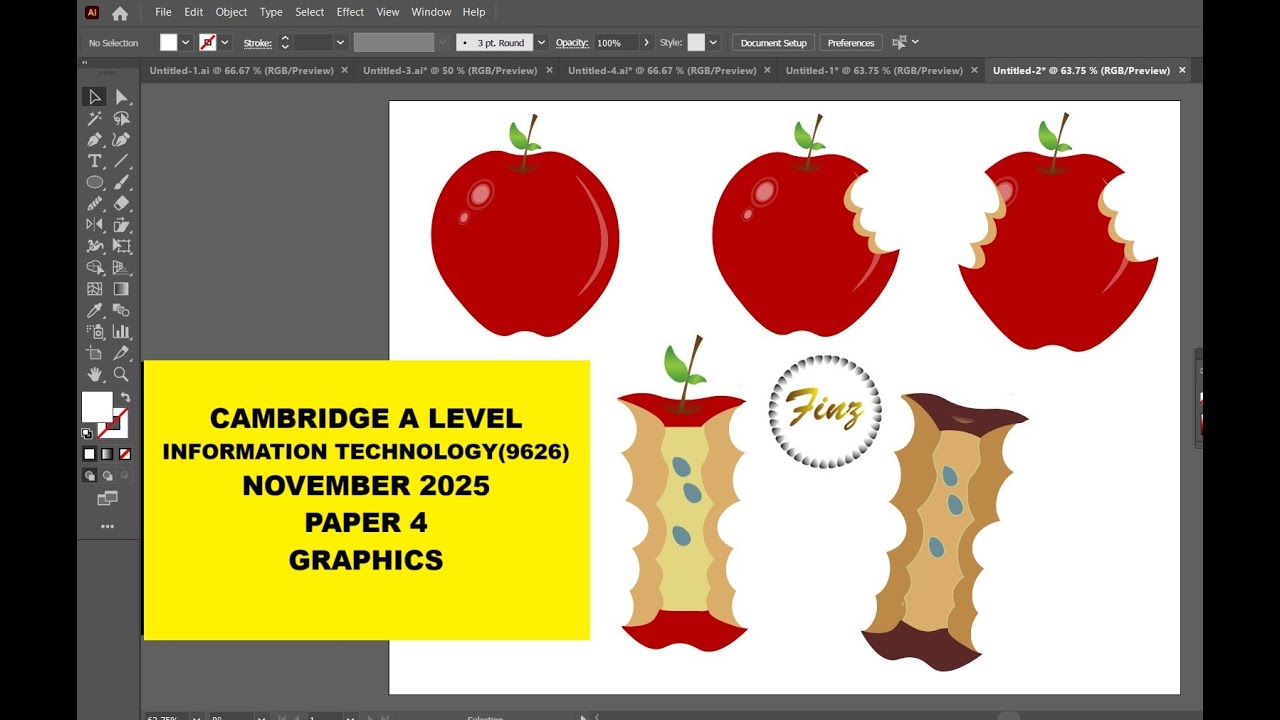Select the Gradient tool
The height and width of the screenshot is (720, 1280).
121,289
